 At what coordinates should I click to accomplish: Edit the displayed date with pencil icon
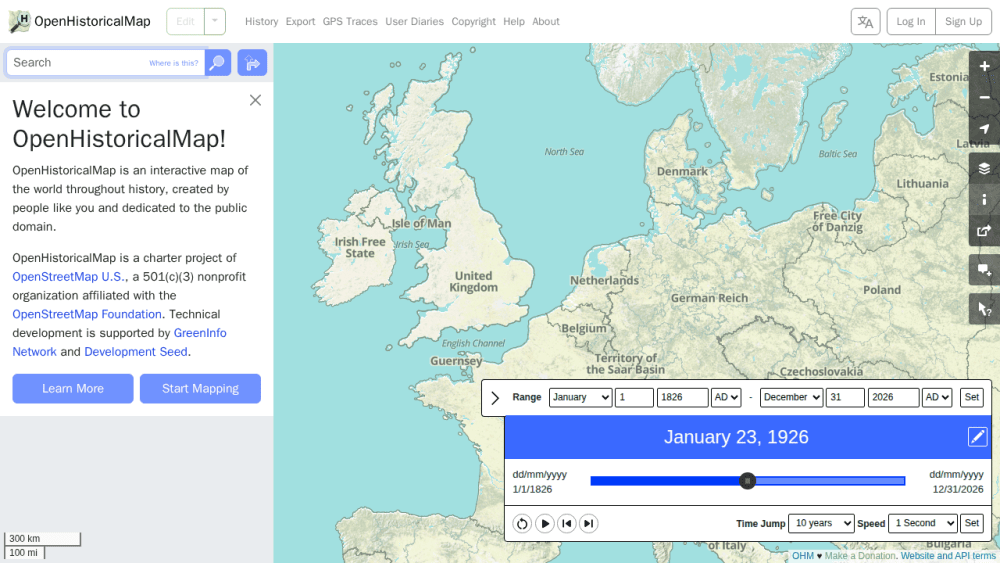(977, 437)
